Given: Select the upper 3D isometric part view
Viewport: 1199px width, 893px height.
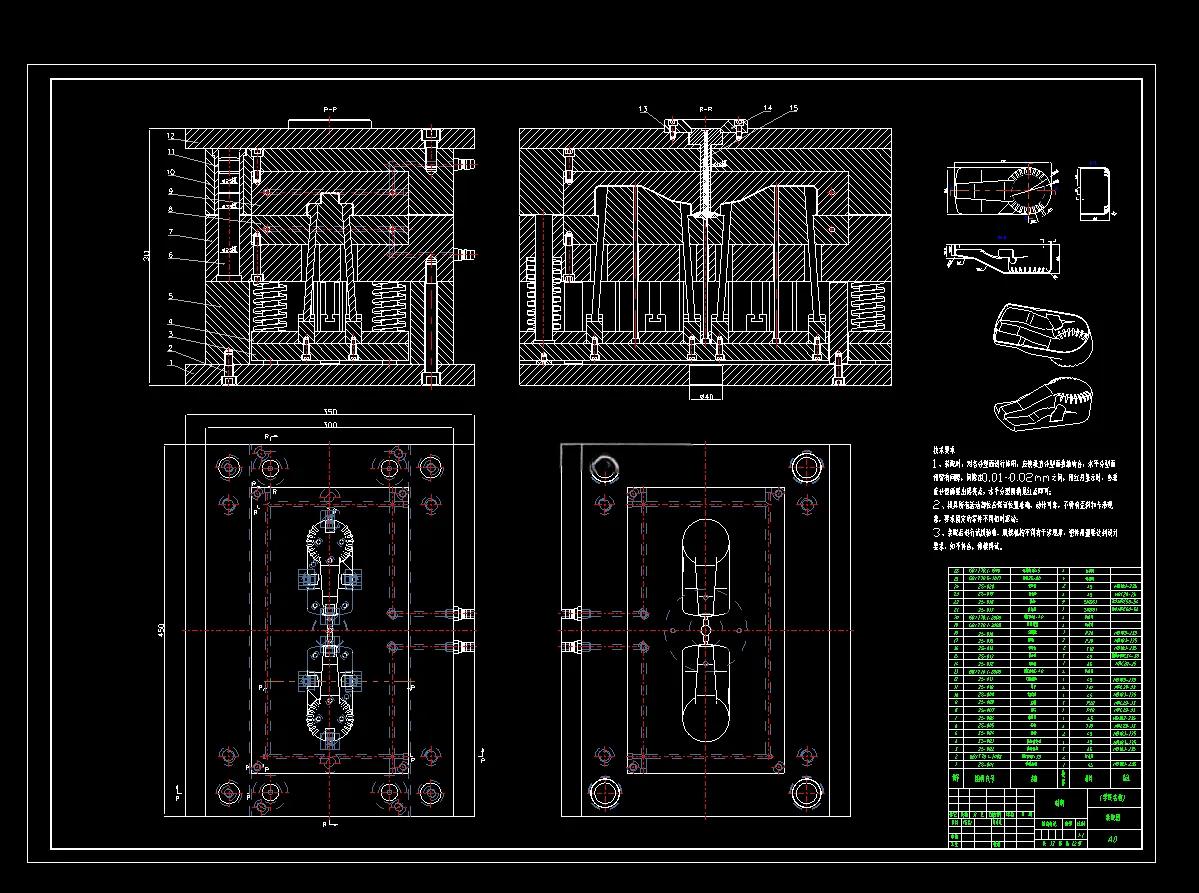Looking at the screenshot, I should pos(1043,337).
